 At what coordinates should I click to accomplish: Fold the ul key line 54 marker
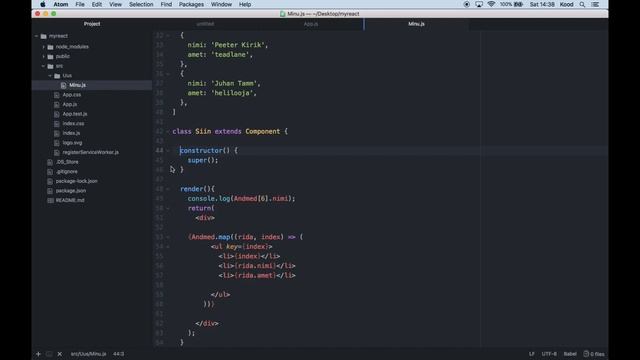(x=168, y=247)
